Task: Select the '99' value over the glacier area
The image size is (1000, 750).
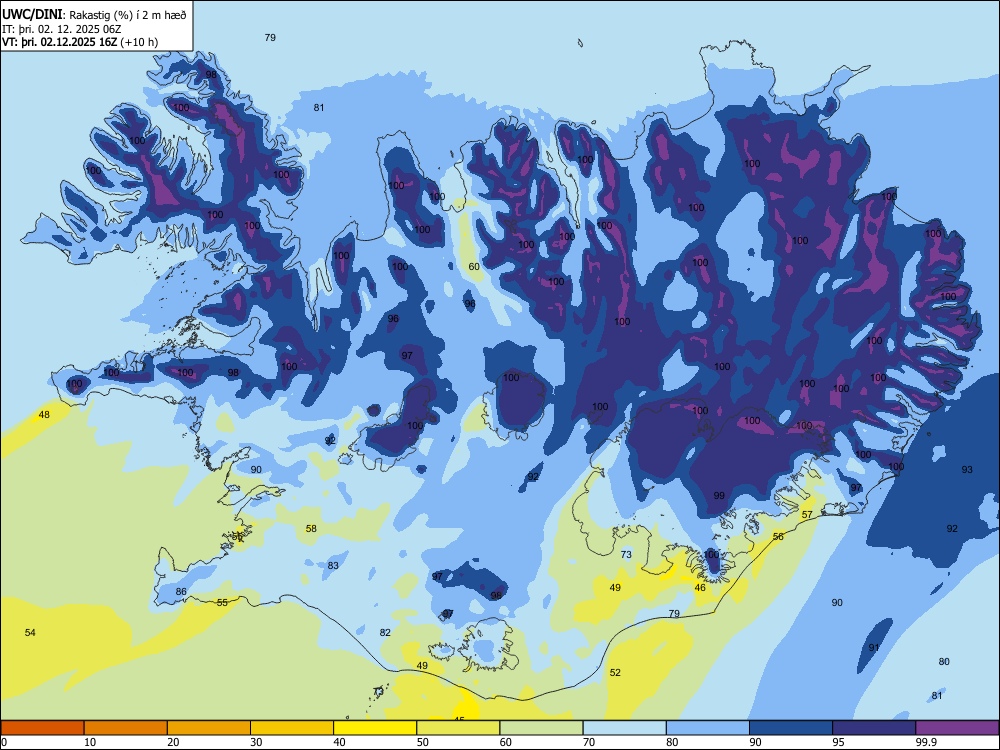Action: 719,496
